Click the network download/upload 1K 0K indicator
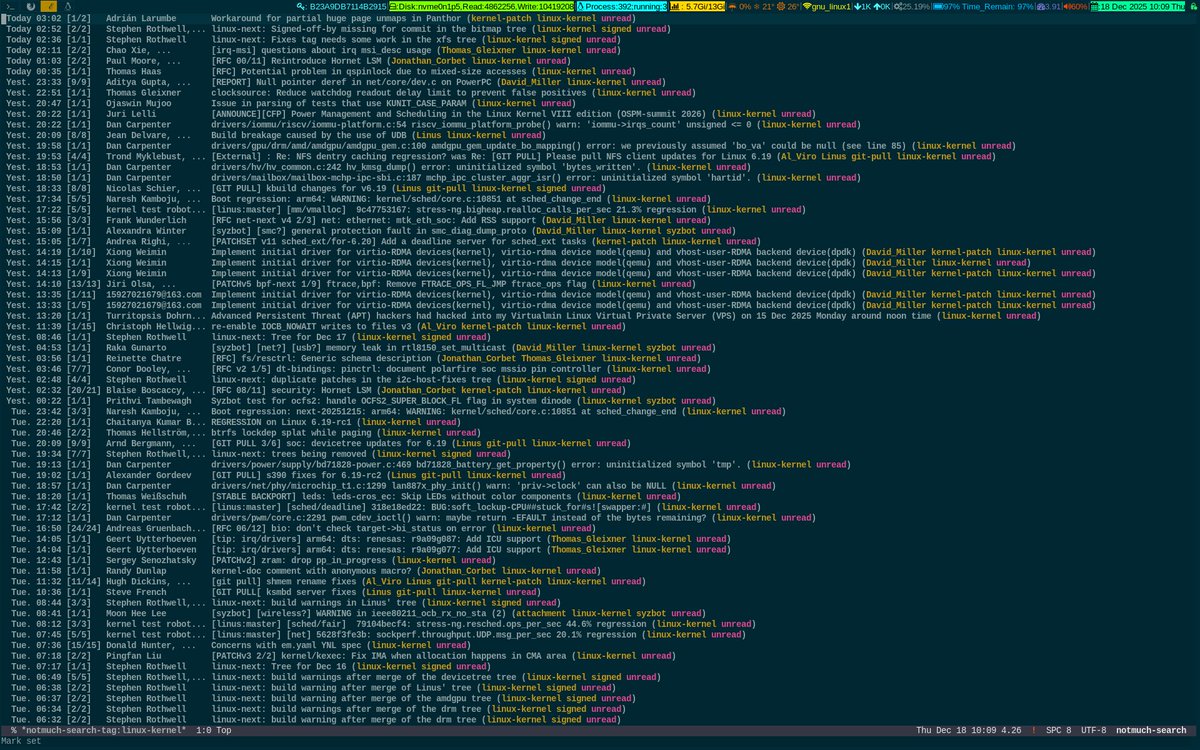1200x750 pixels. coord(874,7)
